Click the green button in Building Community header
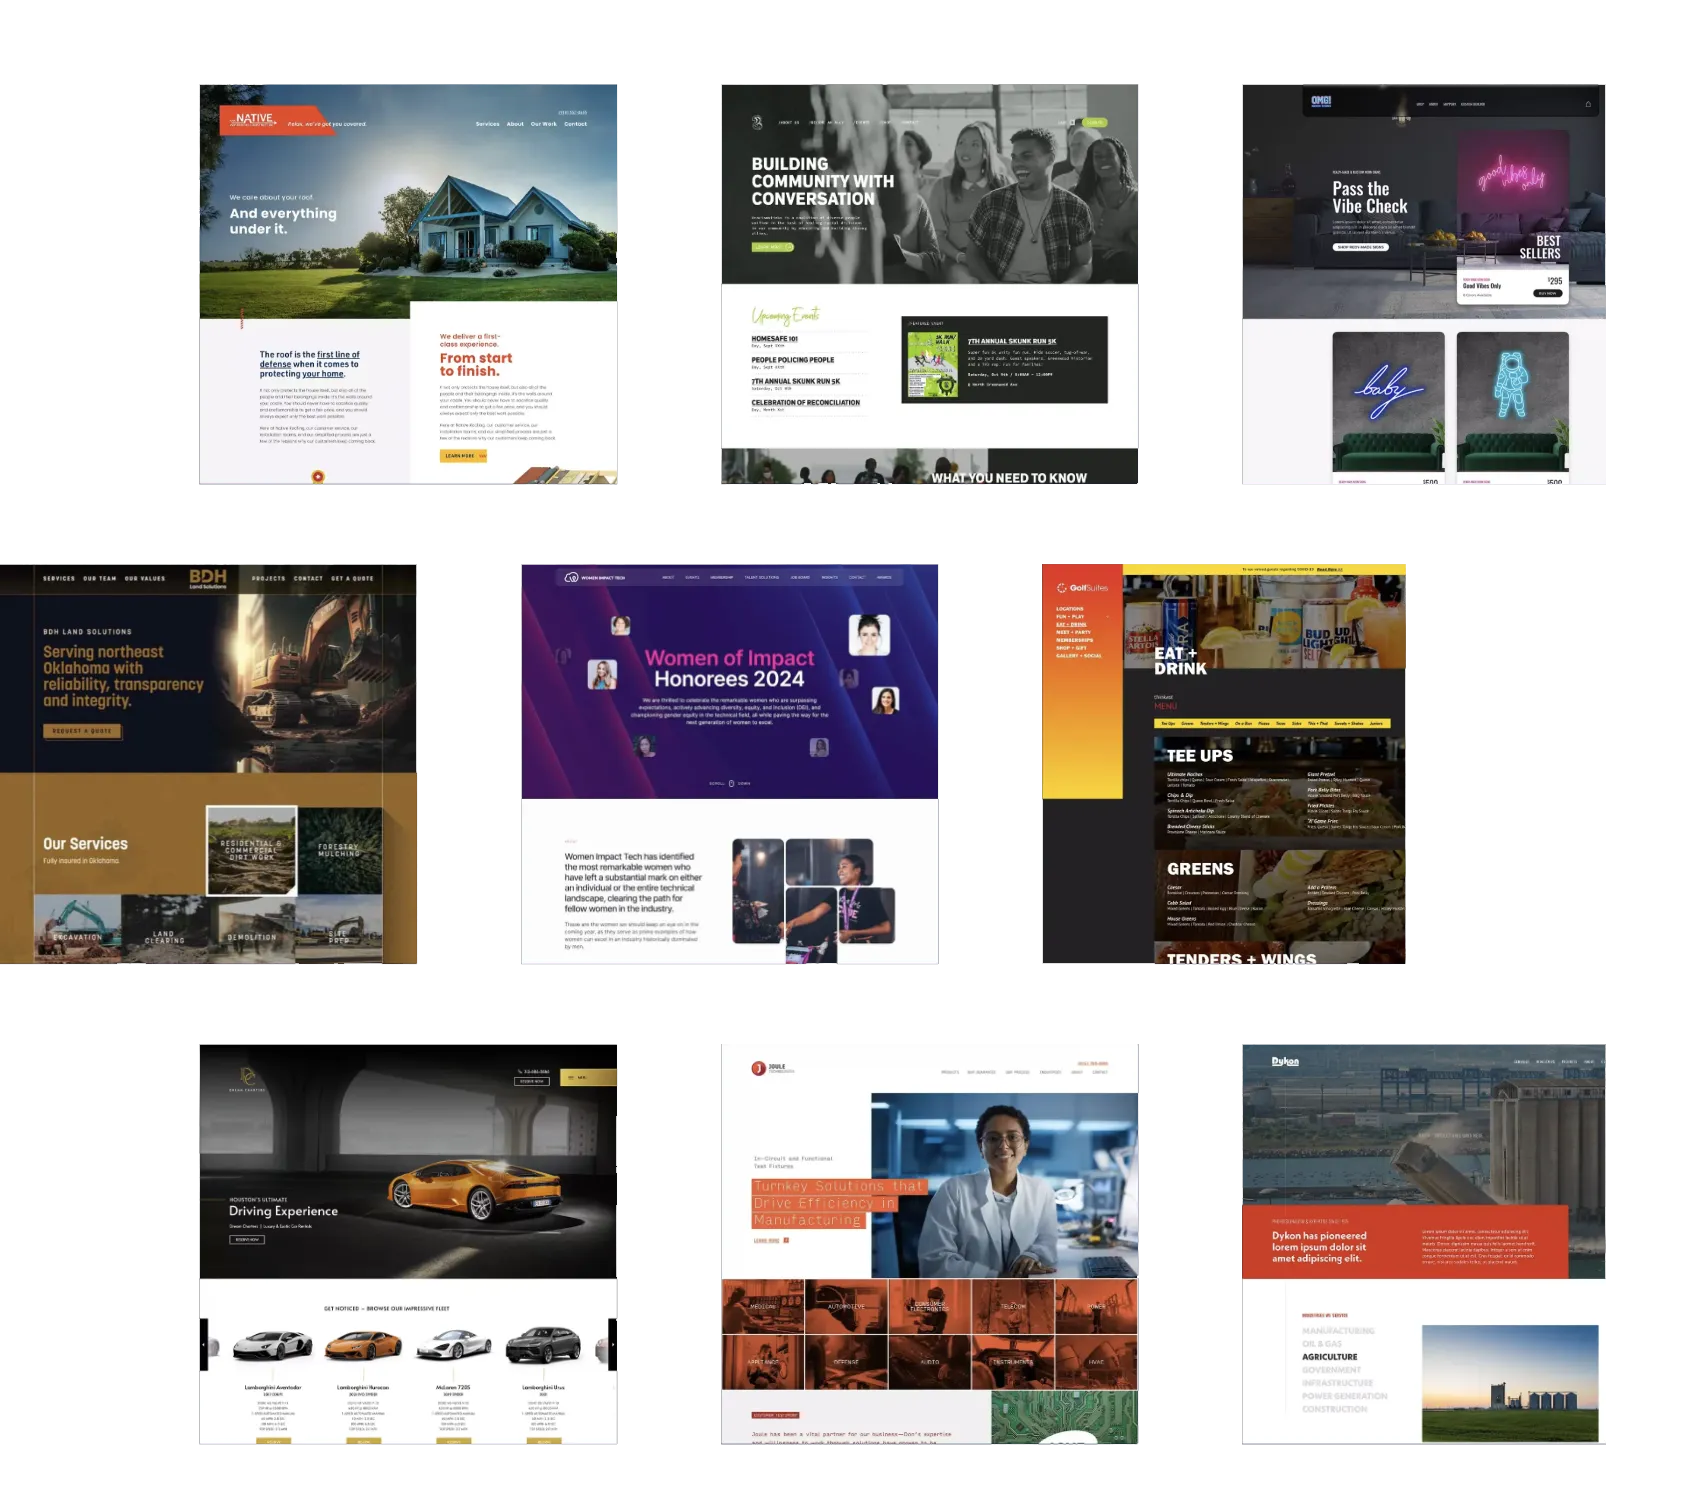Viewport: 1704px width, 1490px height. (1095, 123)
